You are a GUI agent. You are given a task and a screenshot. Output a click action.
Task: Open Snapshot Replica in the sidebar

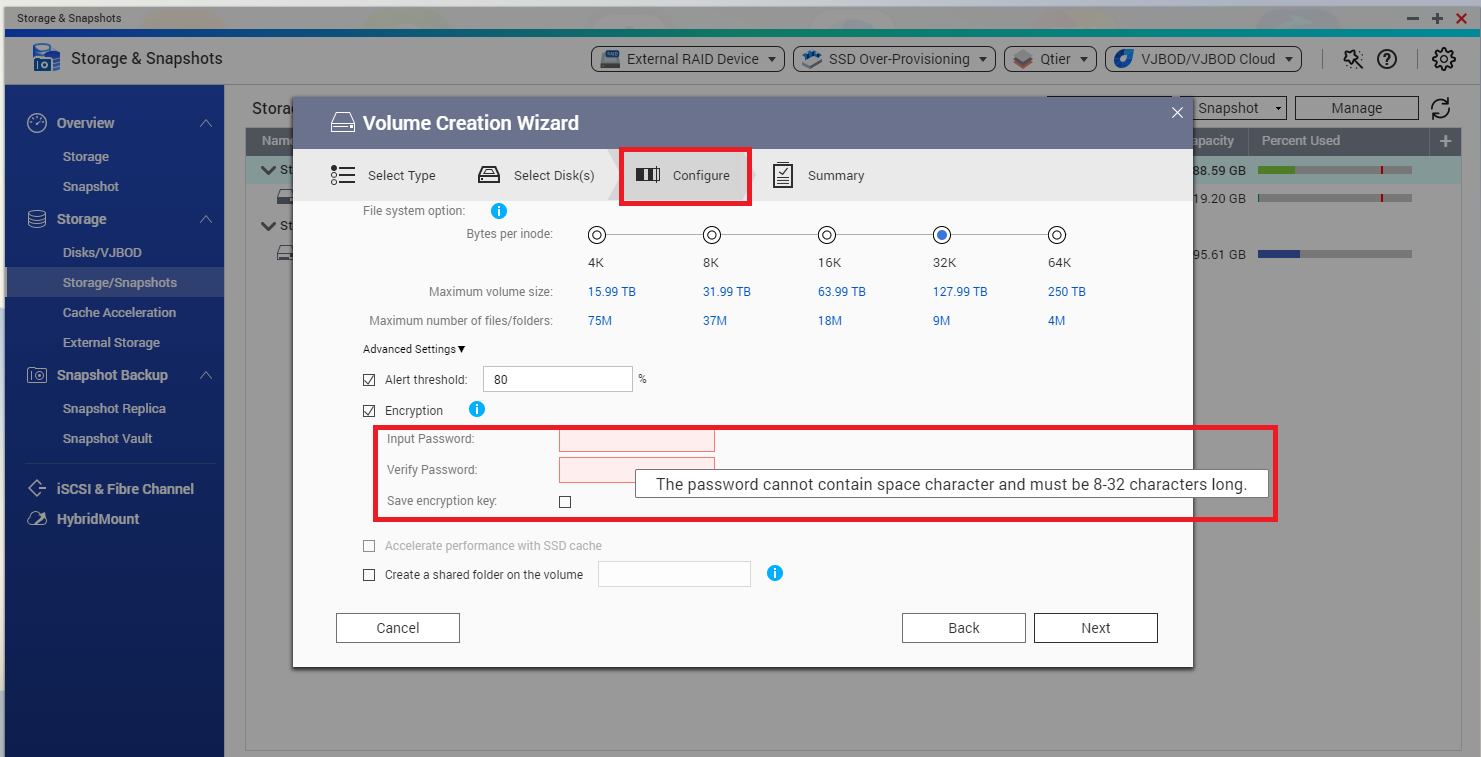pos(114,408)
